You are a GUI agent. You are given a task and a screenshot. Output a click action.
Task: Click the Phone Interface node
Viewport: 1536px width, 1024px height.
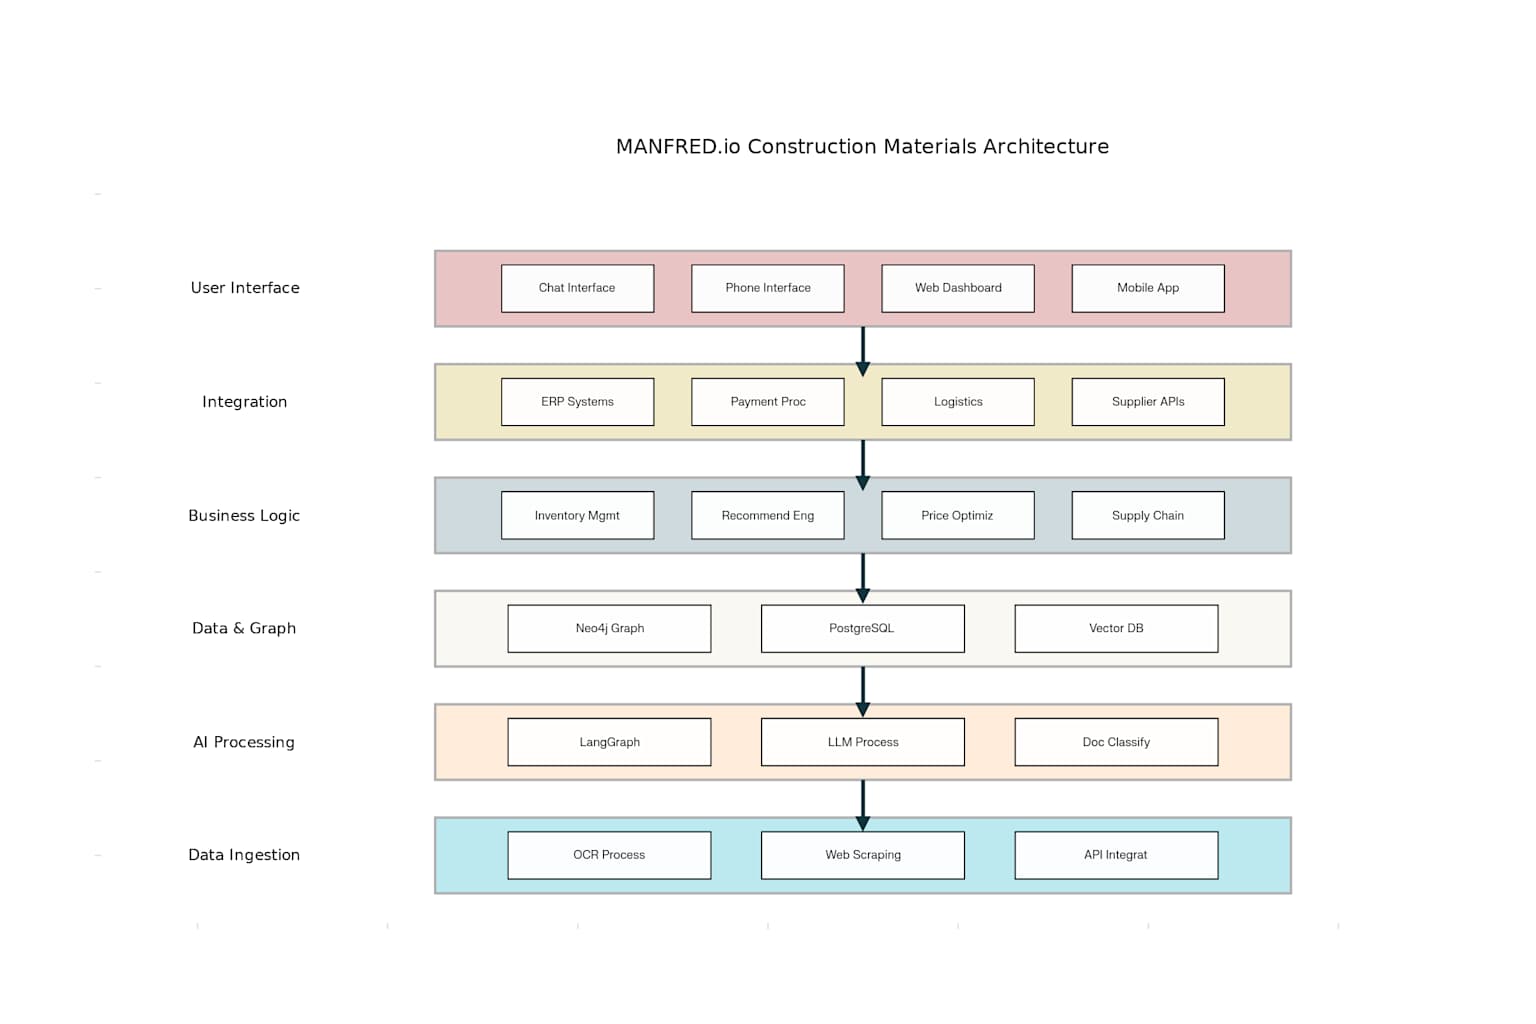pos(767,288)
